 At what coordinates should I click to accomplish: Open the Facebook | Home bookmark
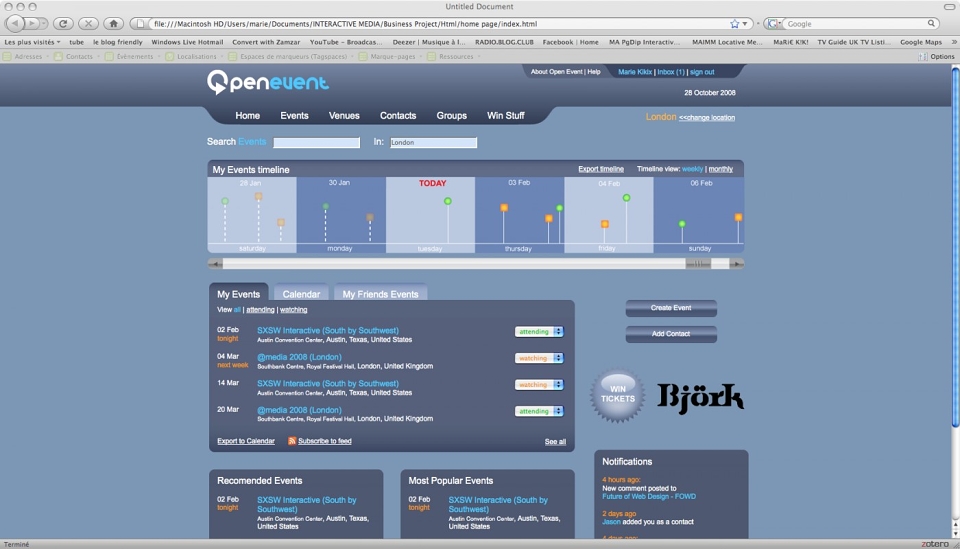[571, 42]
